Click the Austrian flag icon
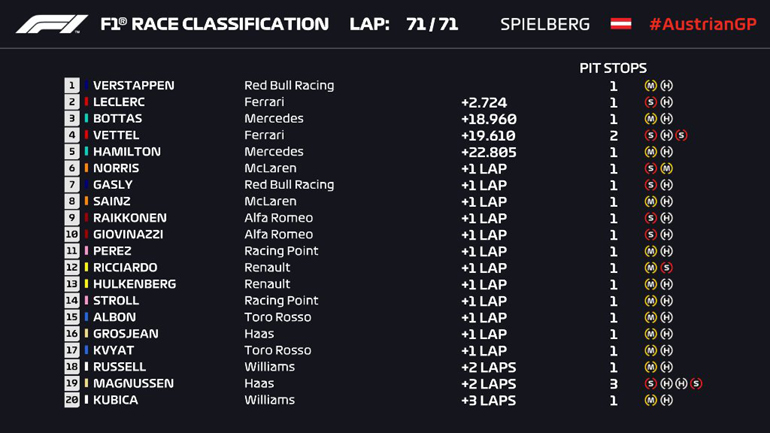Viewport: 770px width, 433px height. [621, 24]
